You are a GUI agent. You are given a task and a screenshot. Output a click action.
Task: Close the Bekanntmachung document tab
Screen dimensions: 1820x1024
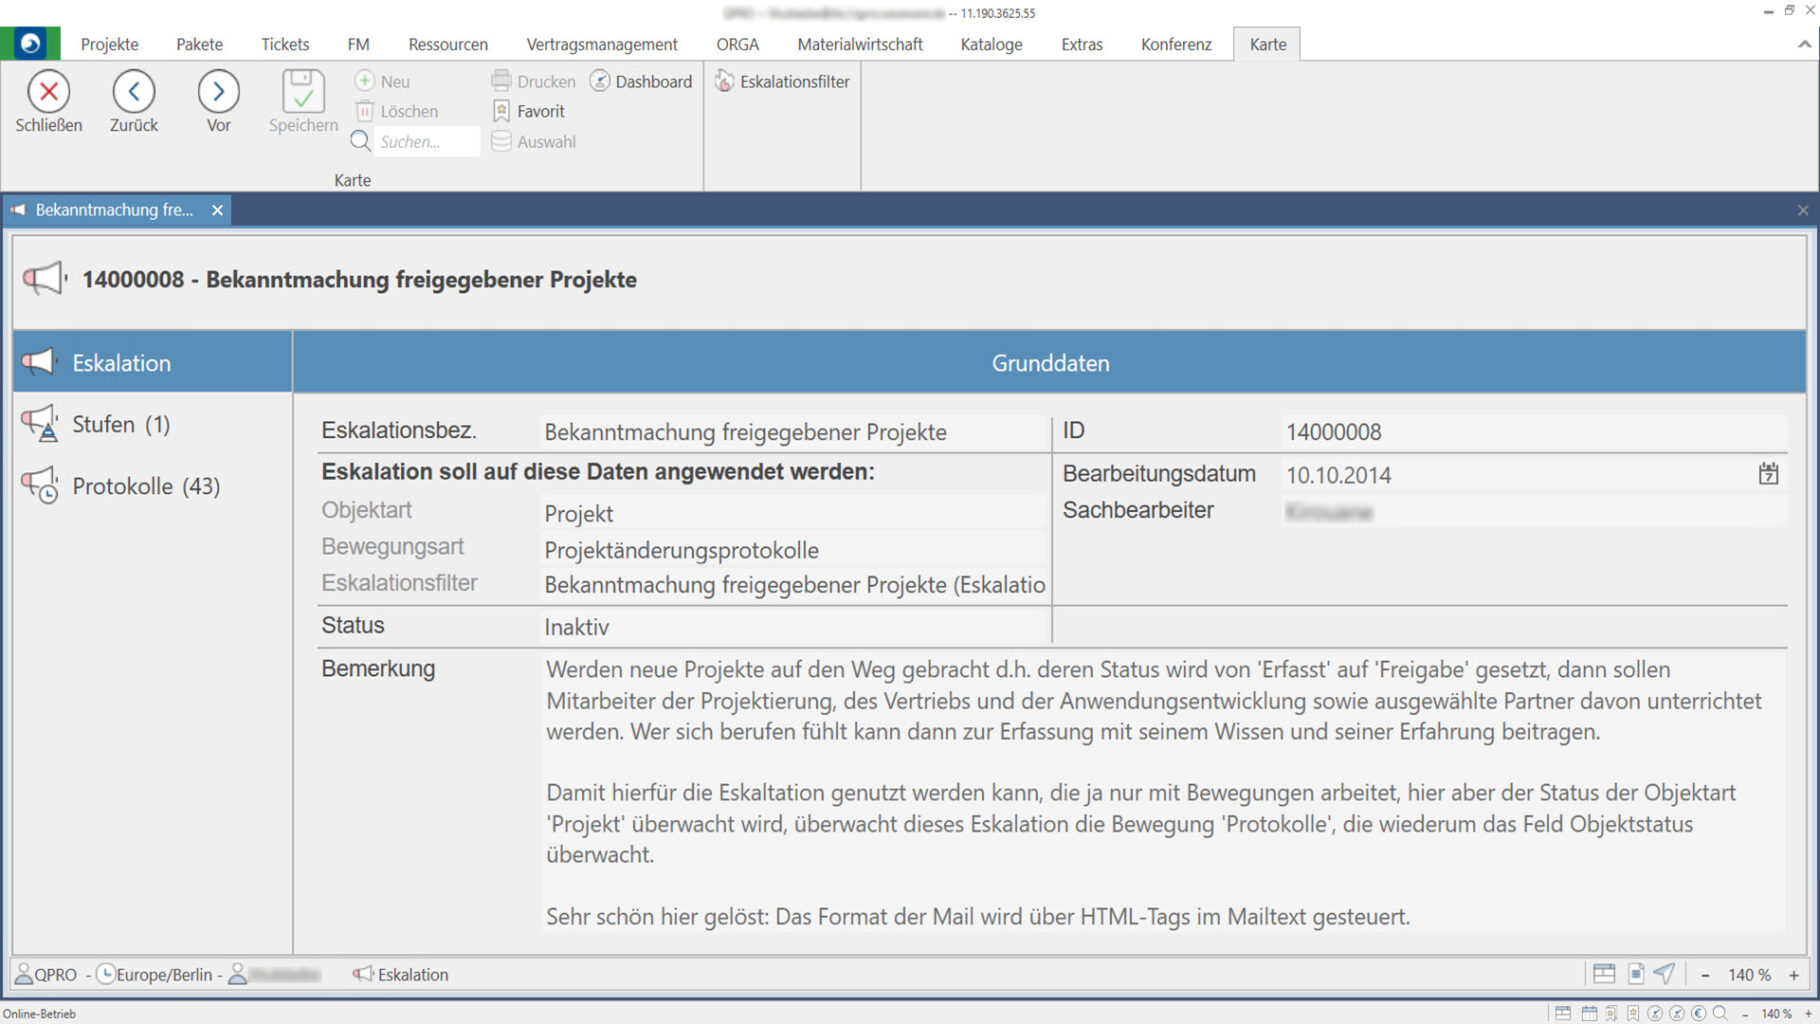pyautogui.click(x=217, y=210)
